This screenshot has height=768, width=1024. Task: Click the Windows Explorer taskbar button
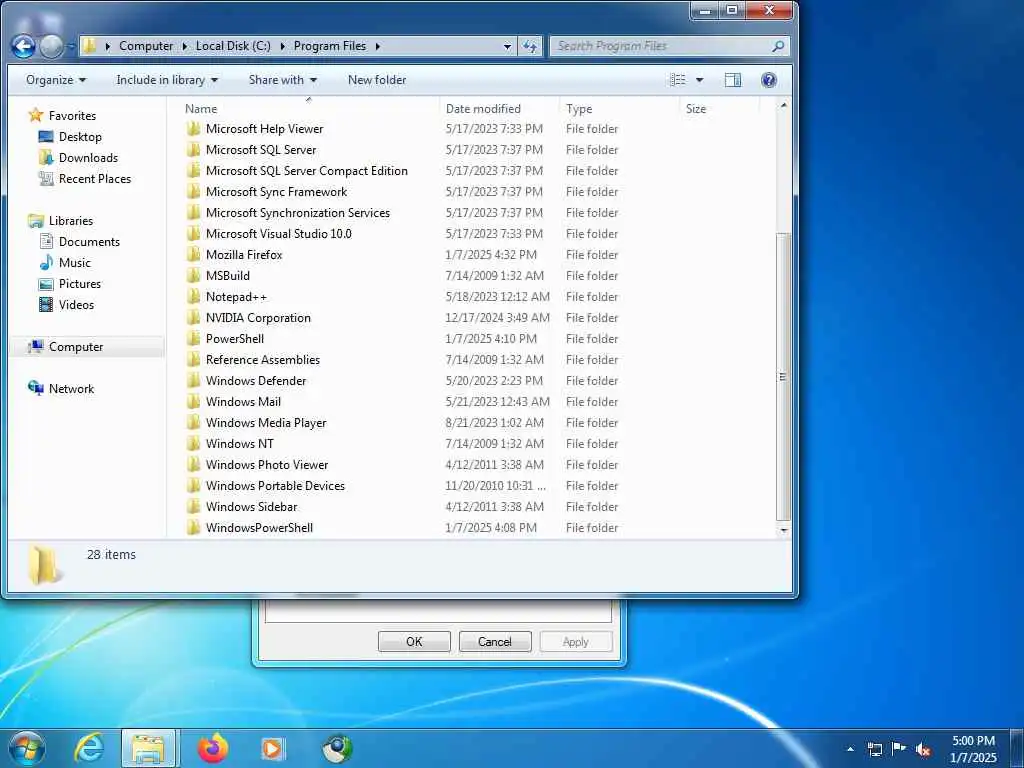148,748
